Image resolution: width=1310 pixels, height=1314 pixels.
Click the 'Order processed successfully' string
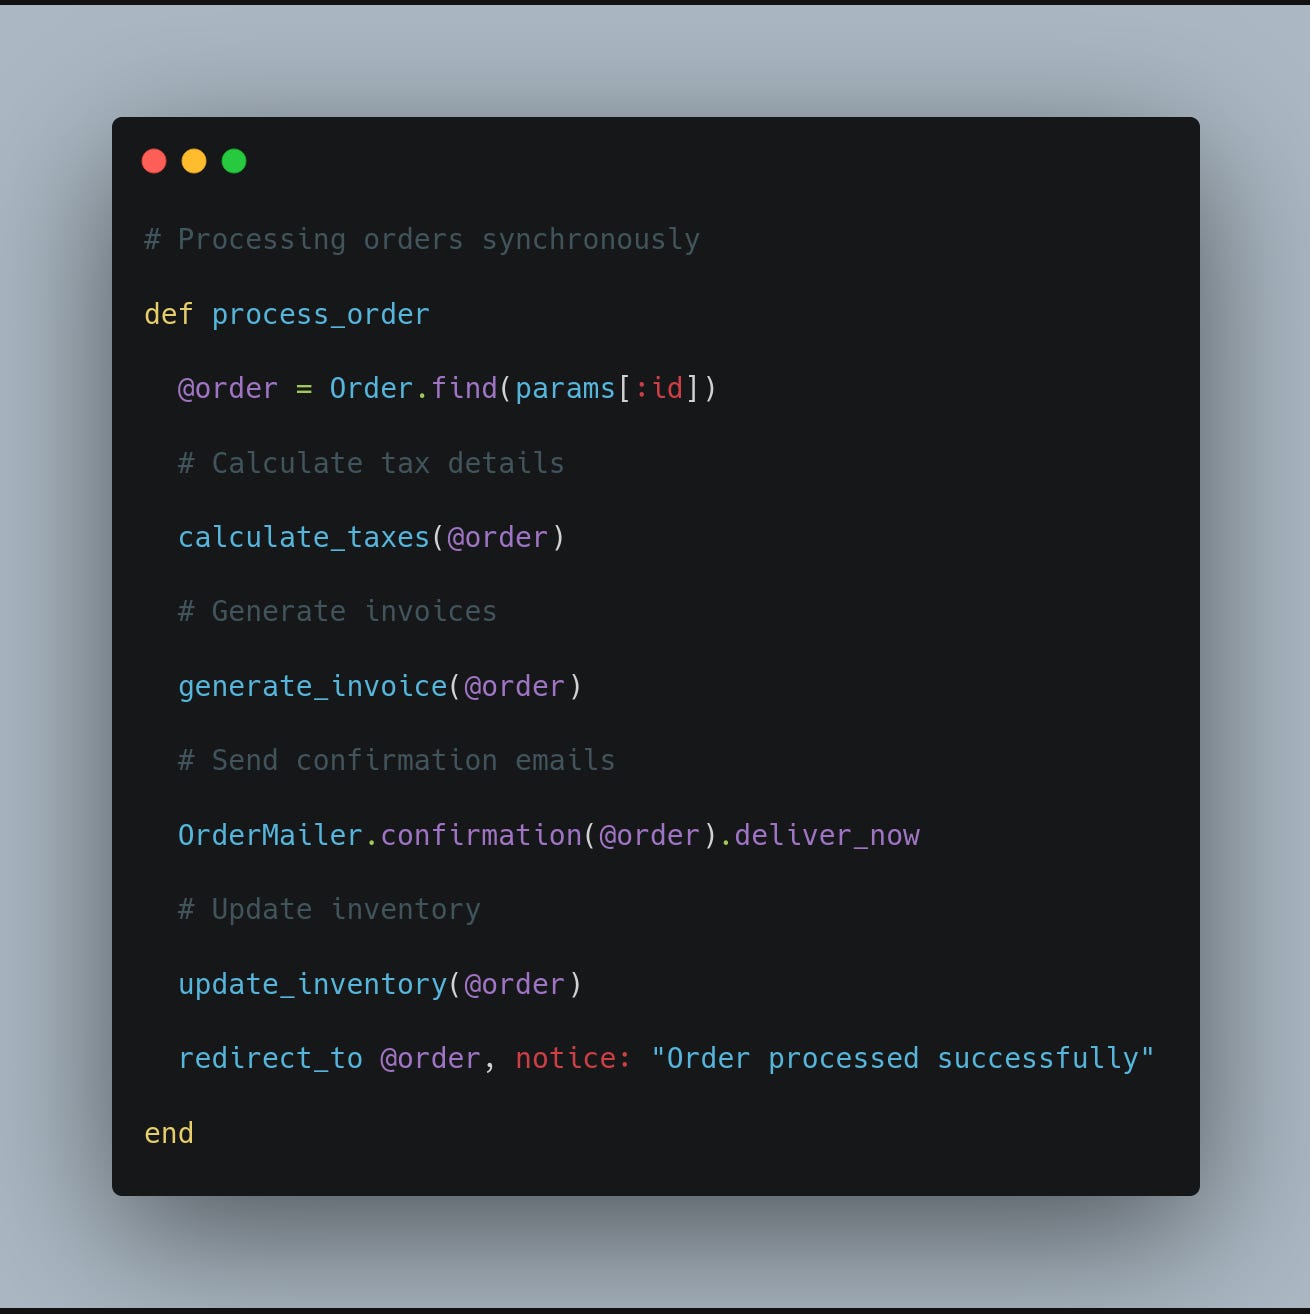903,1059
